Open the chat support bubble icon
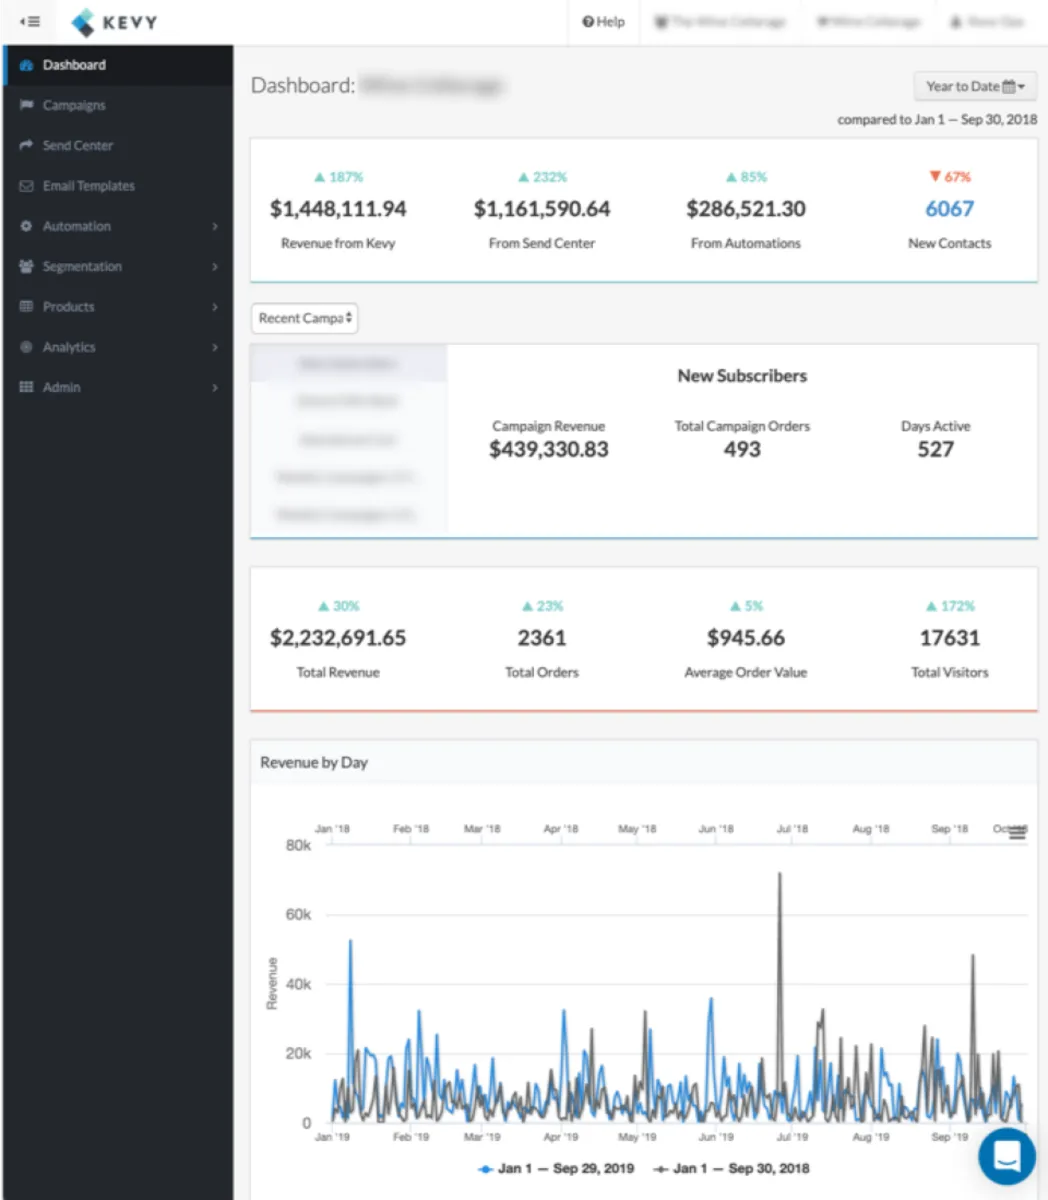 [x=1007, y=1156]
